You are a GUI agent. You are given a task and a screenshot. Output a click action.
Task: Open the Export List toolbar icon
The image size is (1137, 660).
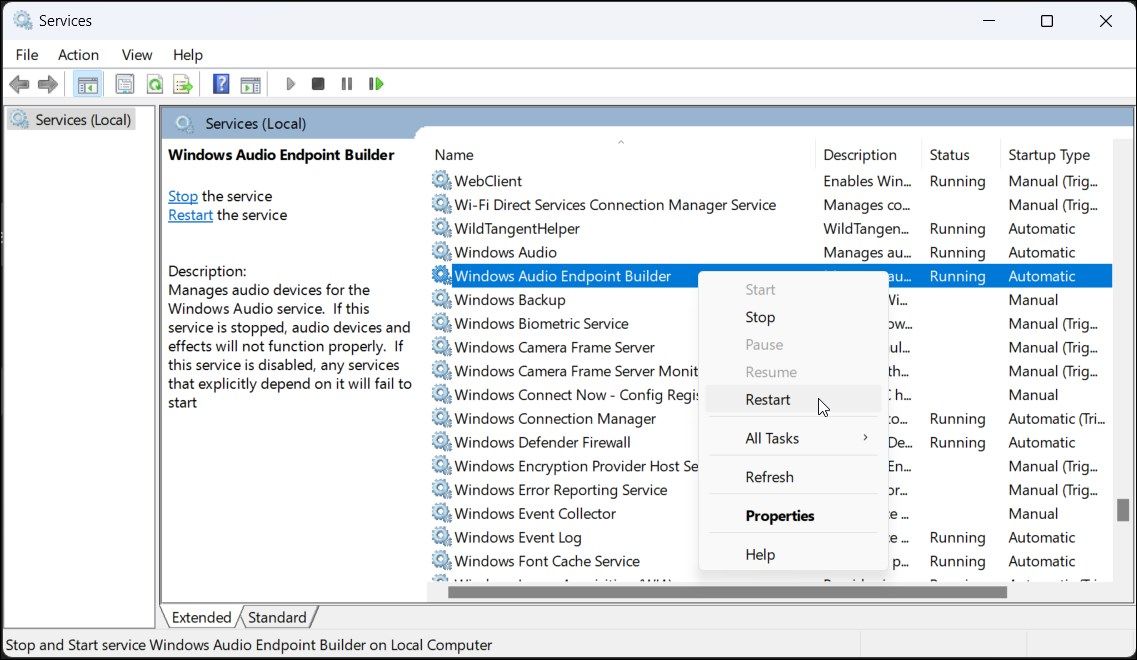183,84
